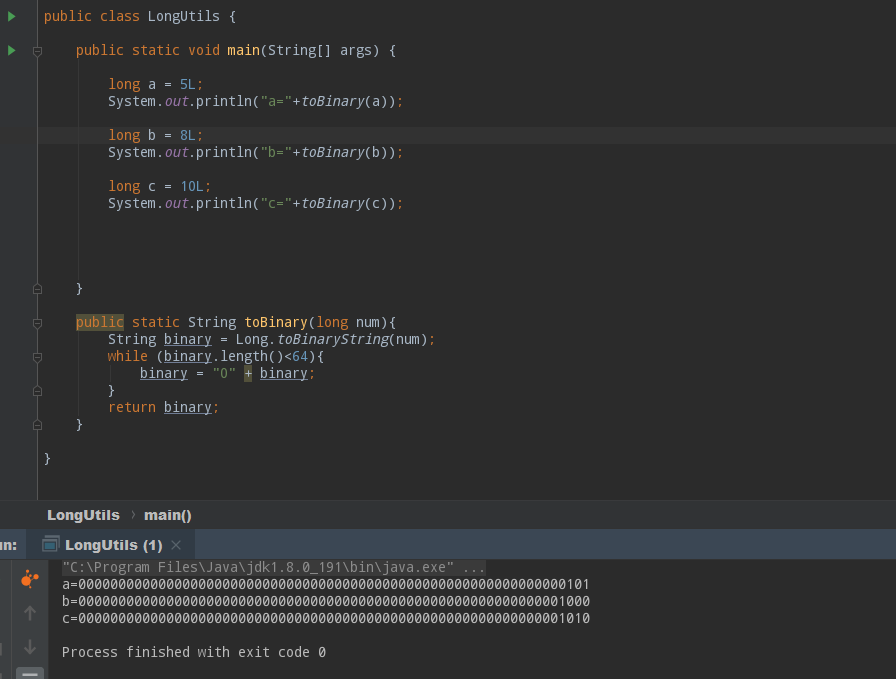Screen dimensions: 896x679
Task: Click the run configuration icon on the LongUtils tab
Action: (50, 544)
